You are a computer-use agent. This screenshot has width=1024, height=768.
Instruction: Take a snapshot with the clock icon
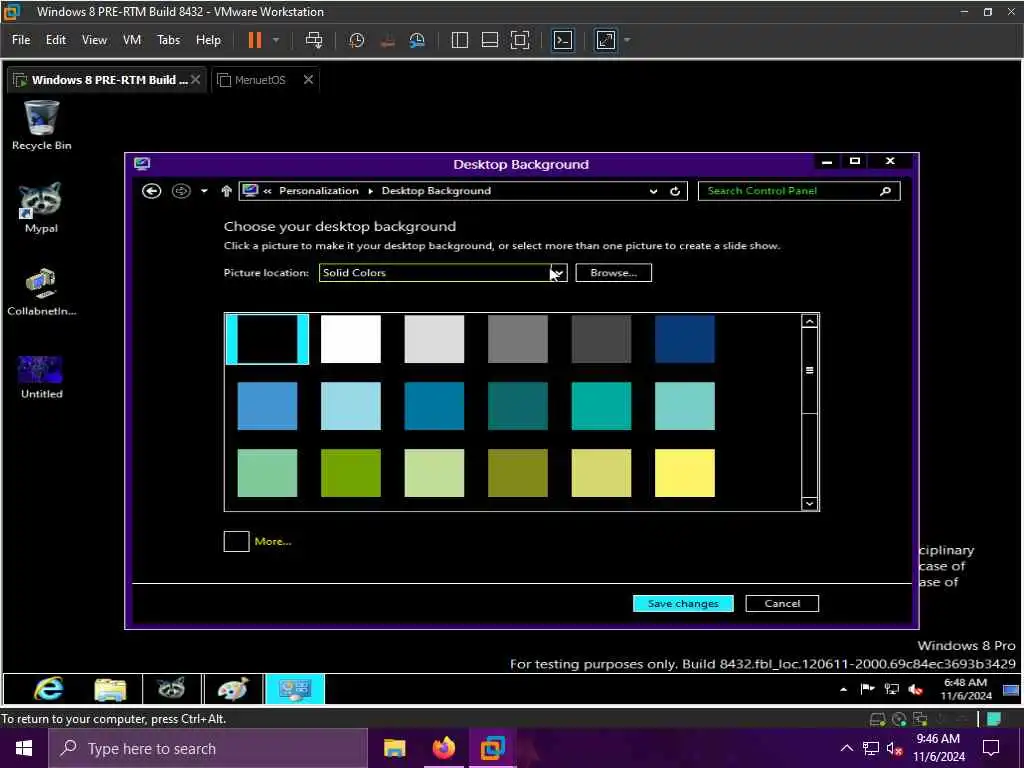(357, 40)
